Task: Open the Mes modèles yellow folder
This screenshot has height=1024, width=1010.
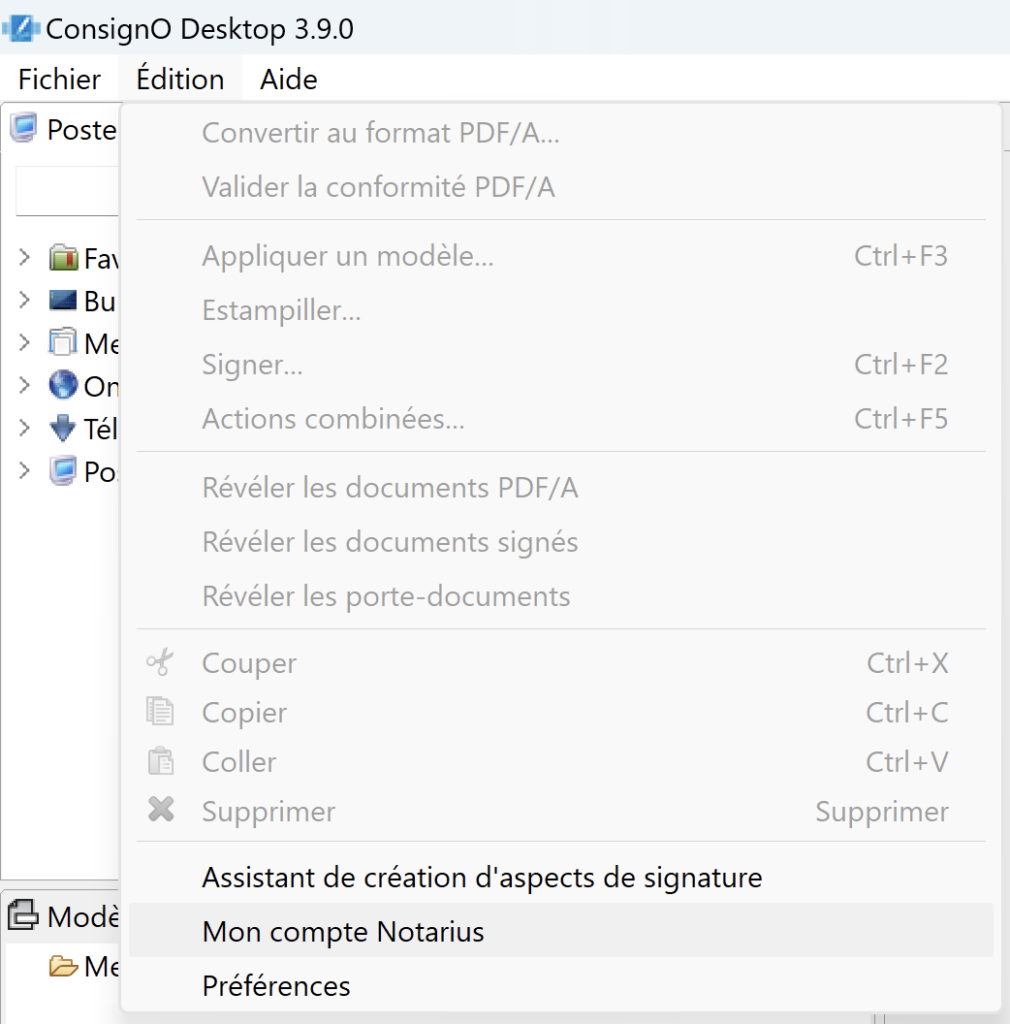Action: [64, 967]
